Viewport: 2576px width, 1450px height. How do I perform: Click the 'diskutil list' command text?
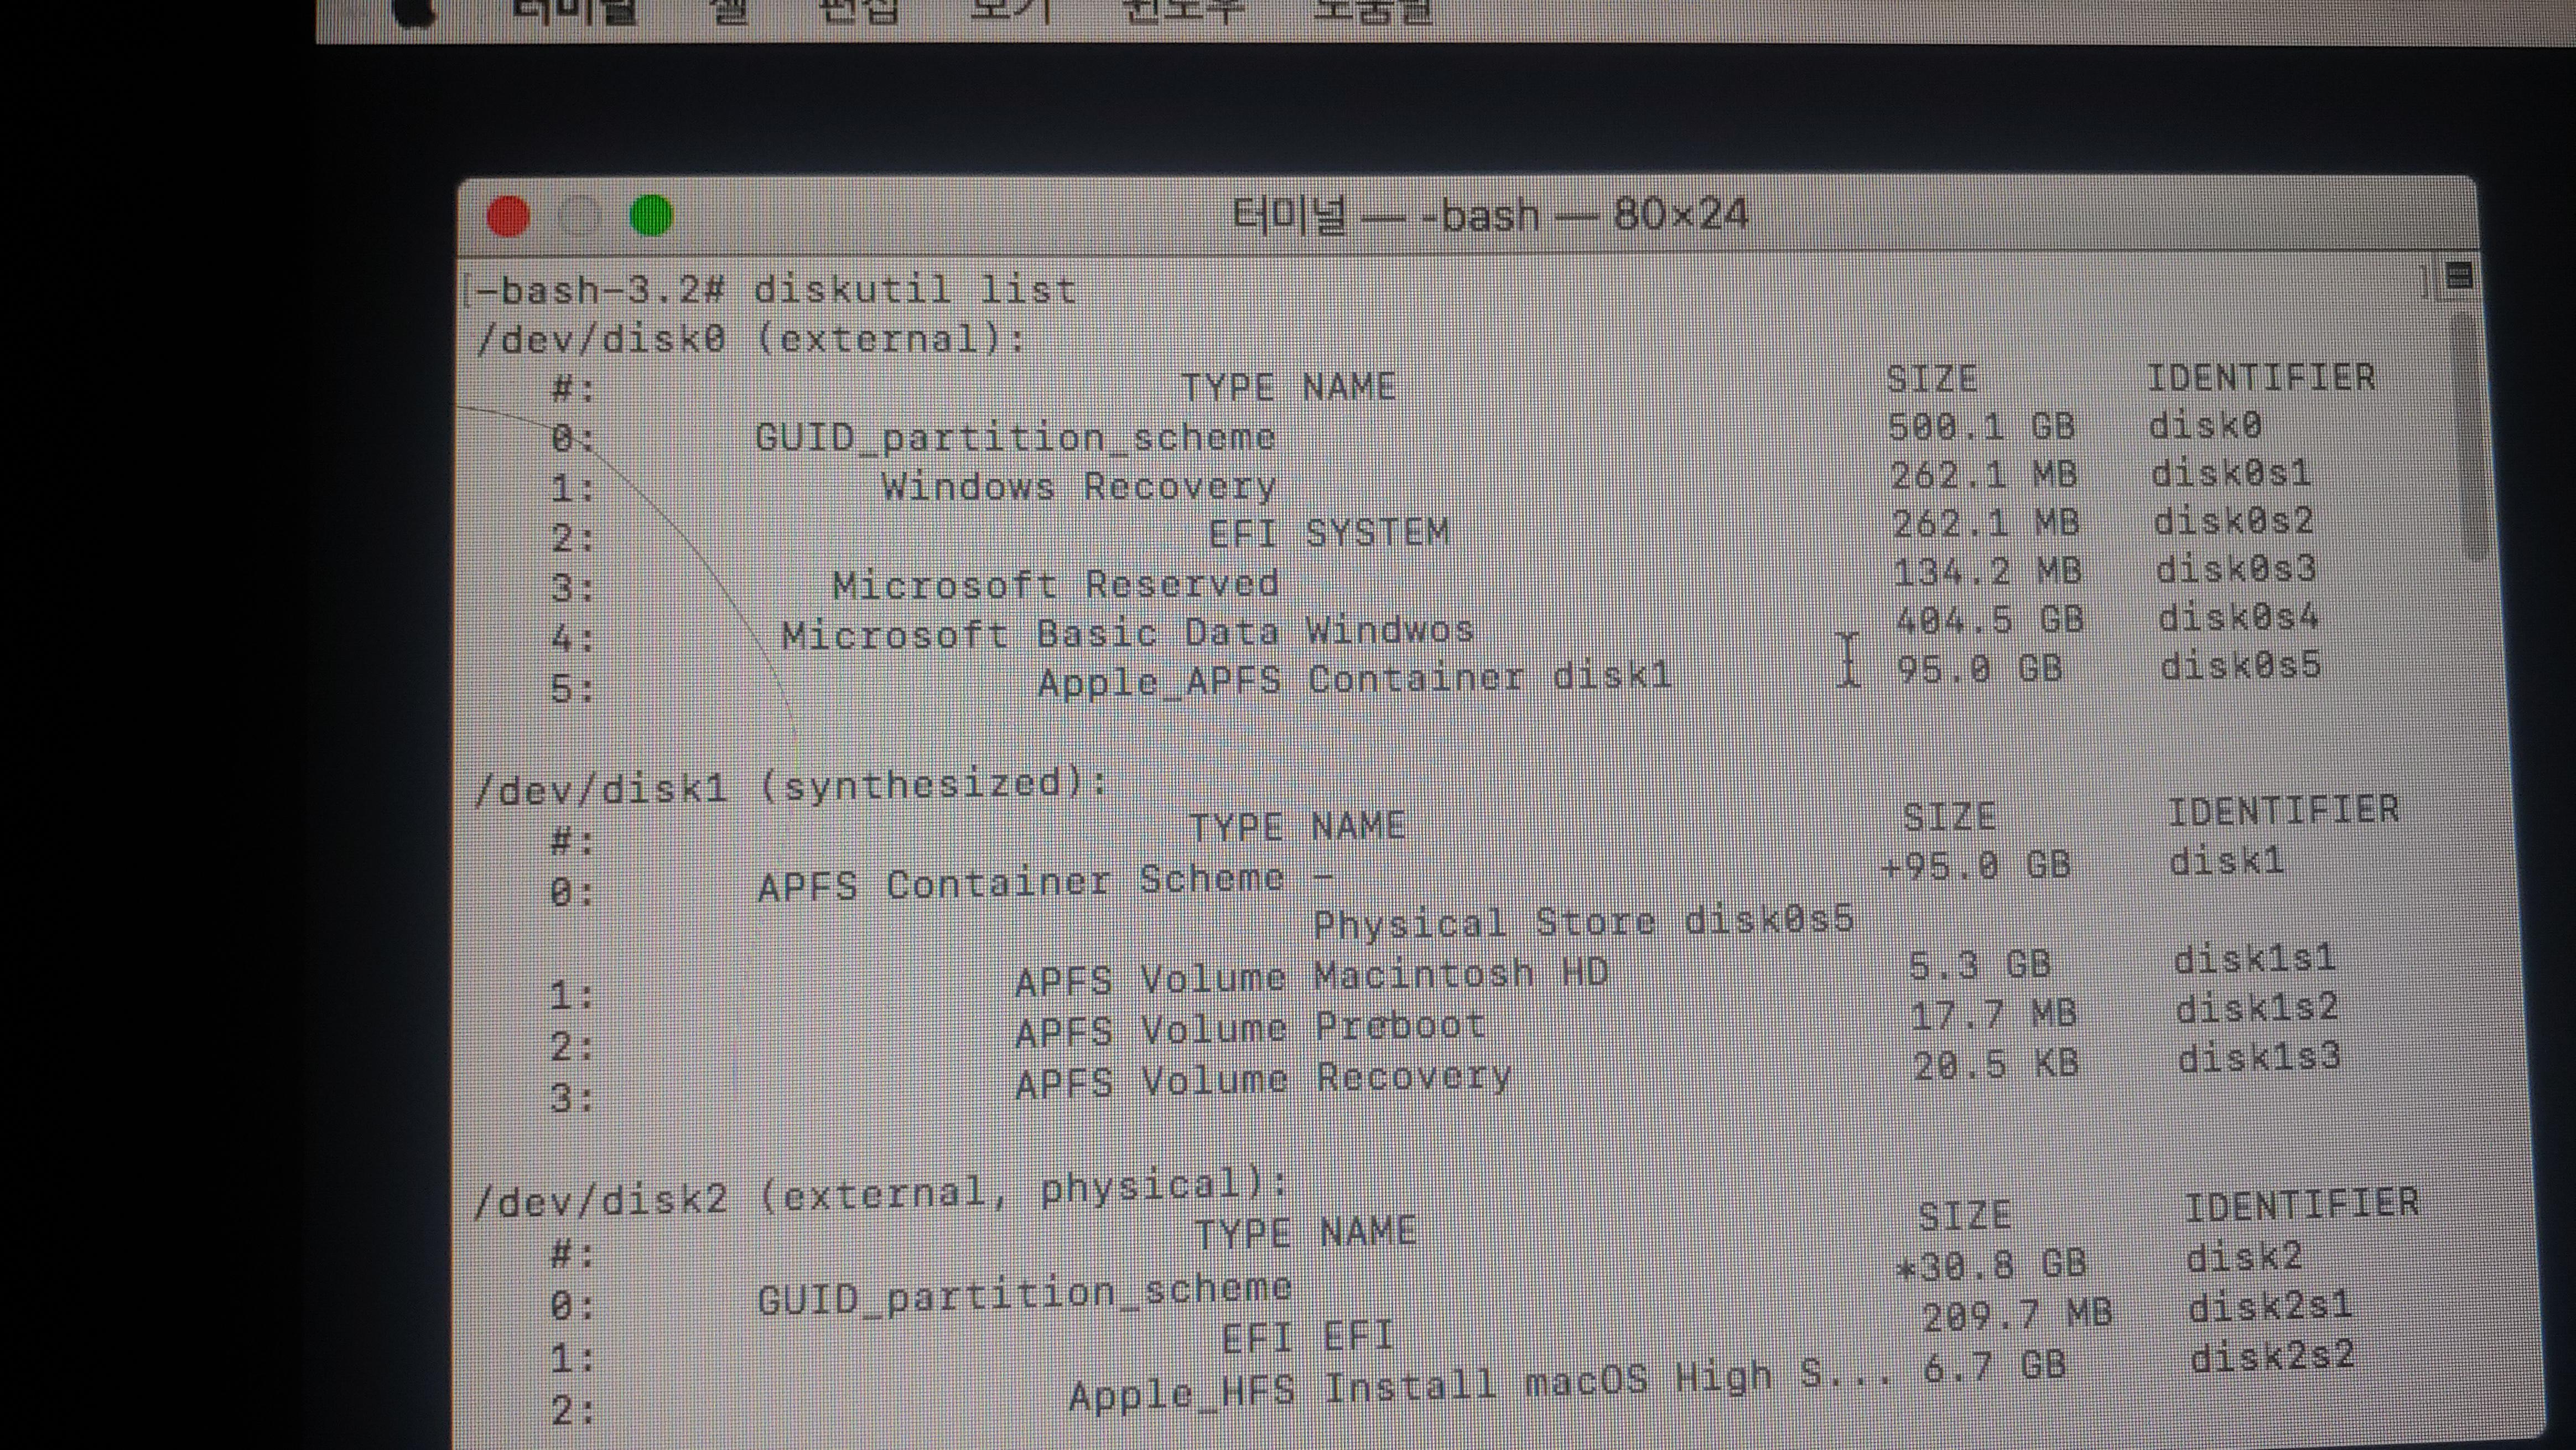coord(914,291)
